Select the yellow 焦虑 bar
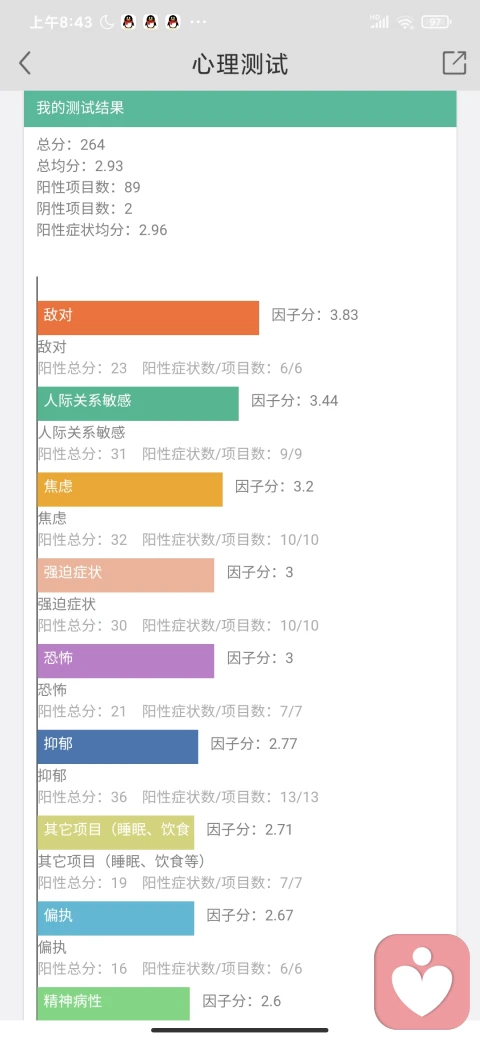 coord(130,489)
